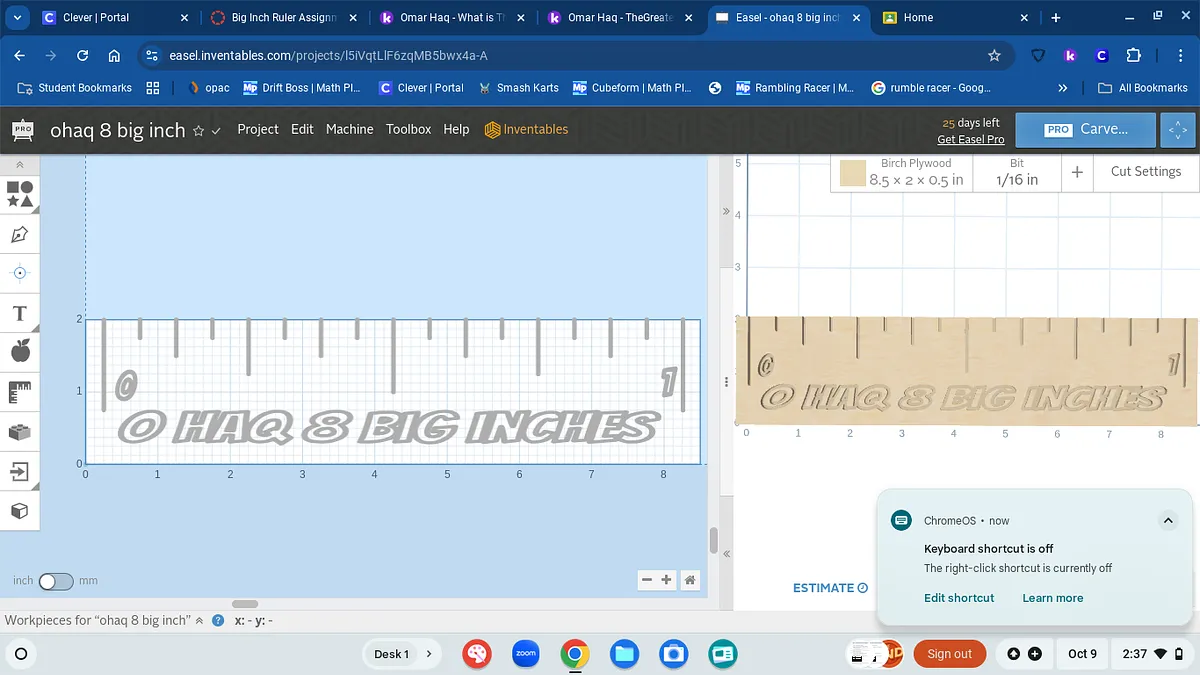This screenshot has width=1200, height=675.
Task: Click the Birch Plywood material swatch
Action: click(852, 174)
